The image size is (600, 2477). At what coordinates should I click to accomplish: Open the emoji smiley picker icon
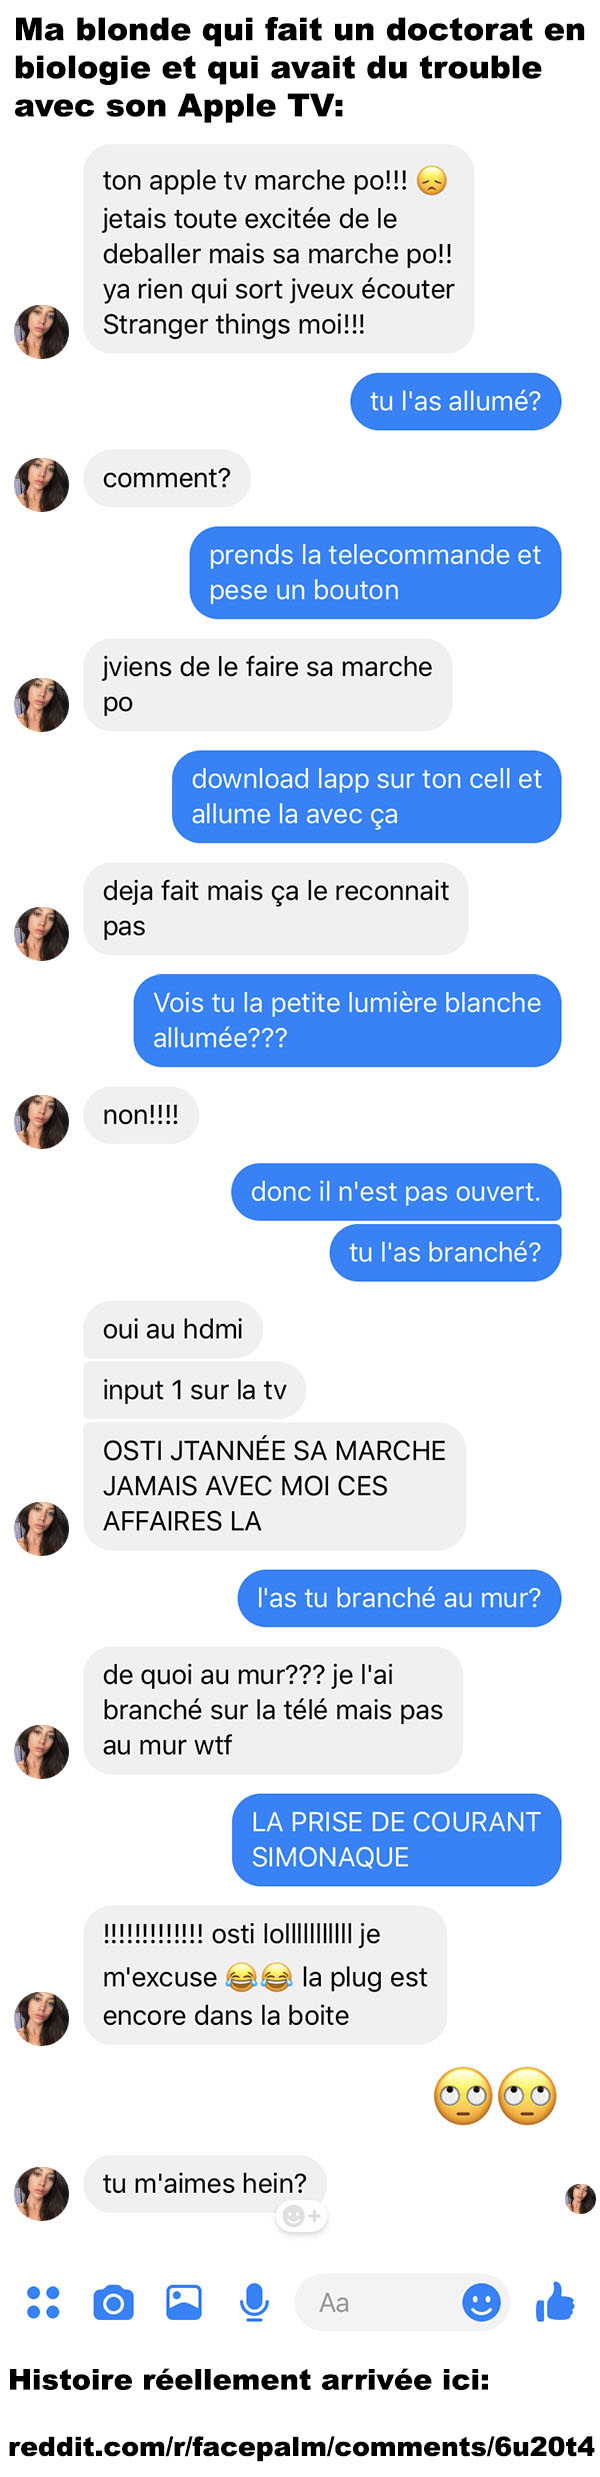tap(481, 2302)
